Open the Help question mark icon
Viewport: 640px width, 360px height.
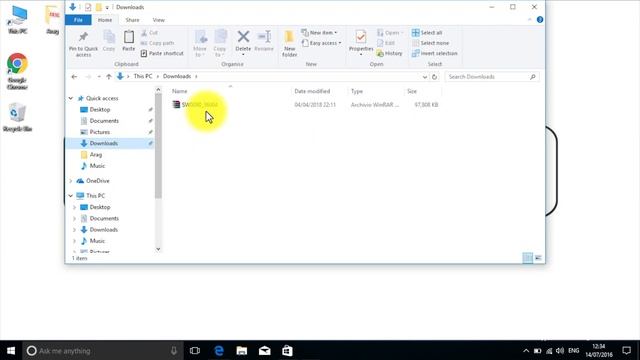coord(540,20)
